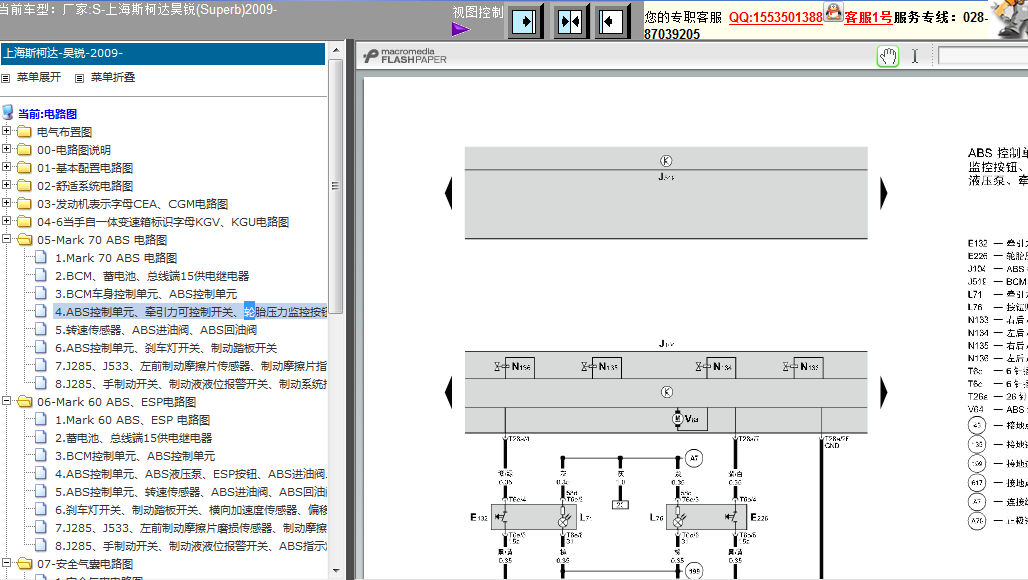Click the 上海斯柯达-昊锐-2009- header bar
Image resolution: width=1028 pixels, height=580 pixels.
[x=163, y=54]
